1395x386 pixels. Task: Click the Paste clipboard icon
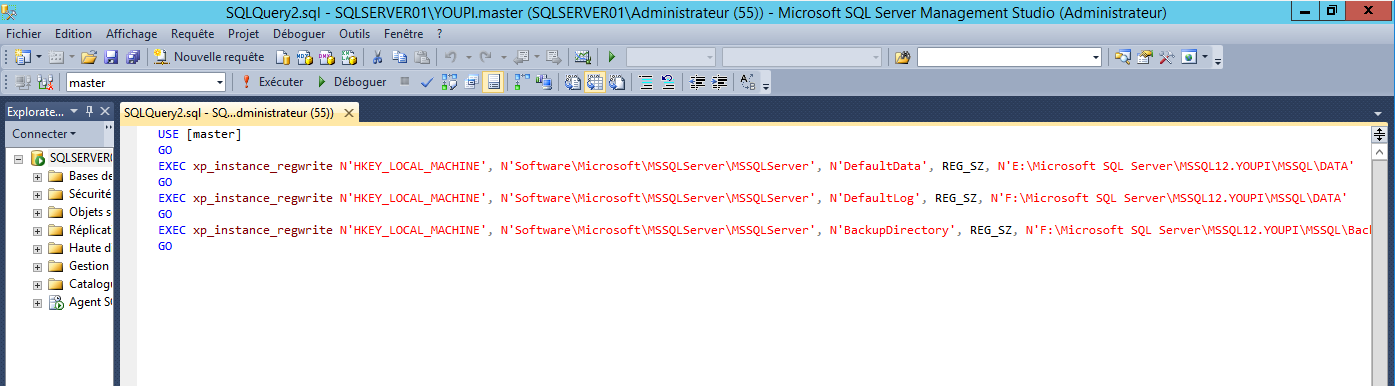click(421, 57)
